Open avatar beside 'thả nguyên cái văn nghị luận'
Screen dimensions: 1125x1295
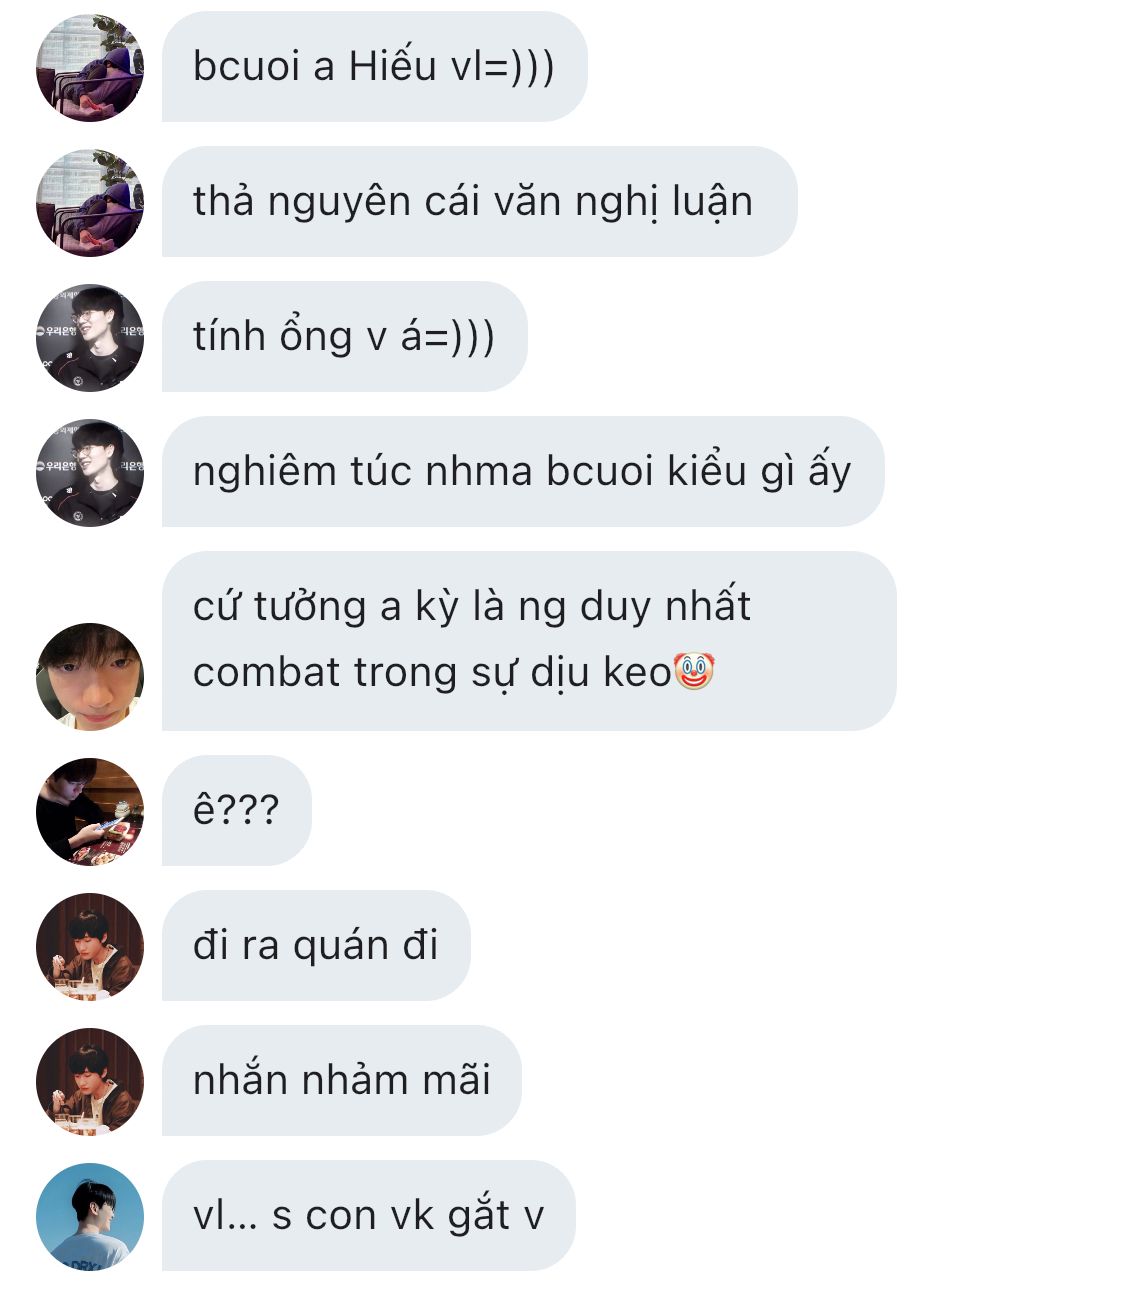coord(90,203)
